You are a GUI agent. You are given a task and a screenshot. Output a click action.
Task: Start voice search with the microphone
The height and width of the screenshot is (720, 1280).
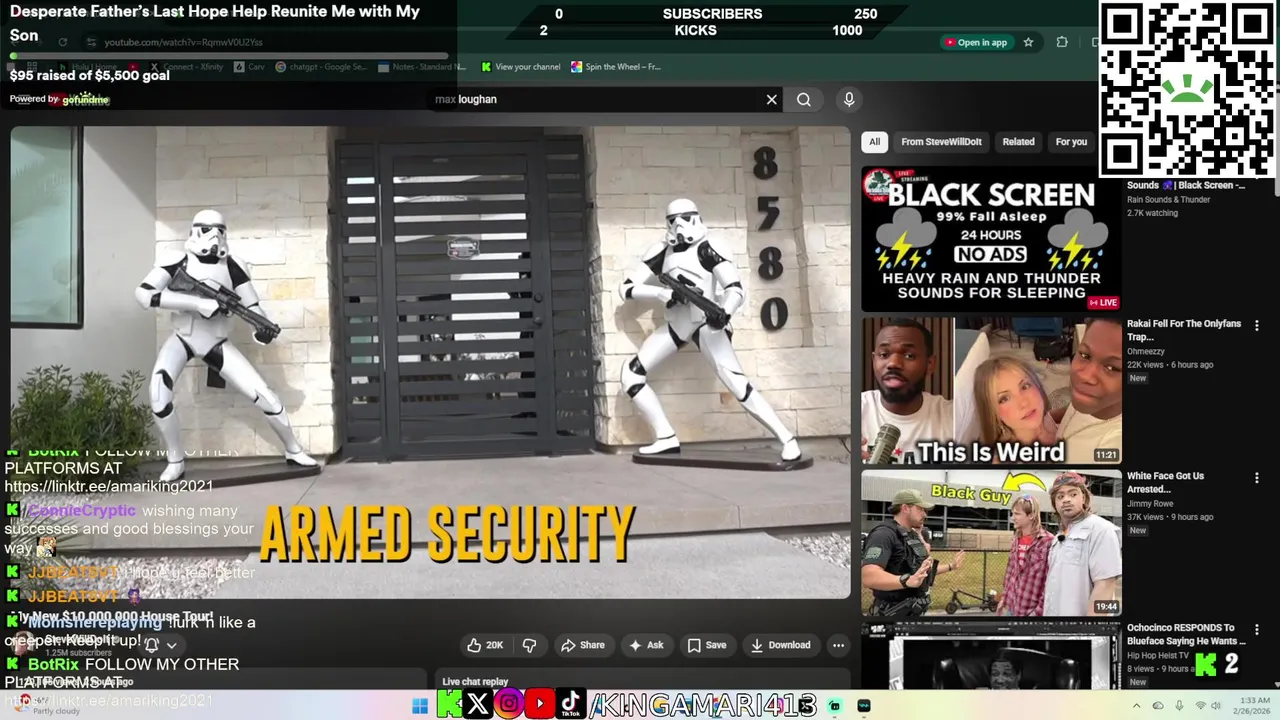coord(849,99)
